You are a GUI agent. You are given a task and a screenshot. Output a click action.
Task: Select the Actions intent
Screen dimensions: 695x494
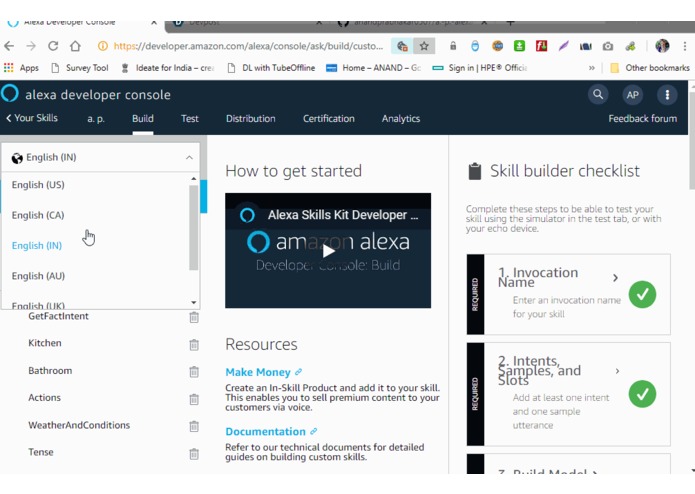(x=44, y=398)
